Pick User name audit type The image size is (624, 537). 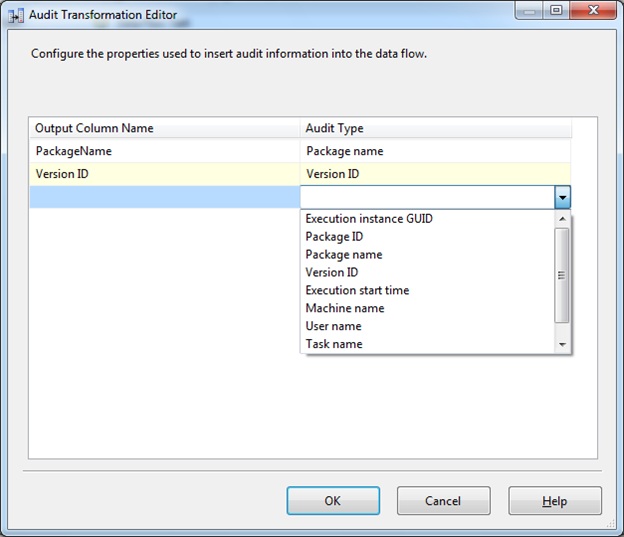[x=334, y=326]
